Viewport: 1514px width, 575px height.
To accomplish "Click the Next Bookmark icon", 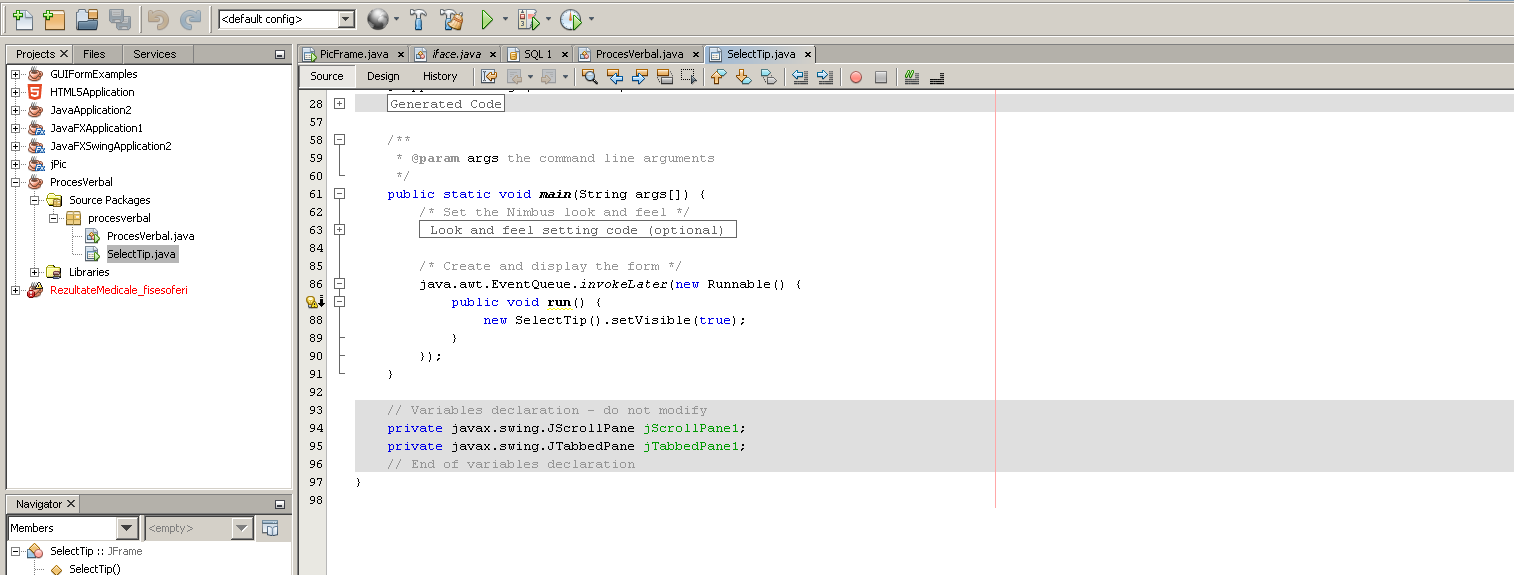I will (x=743, y=76).
